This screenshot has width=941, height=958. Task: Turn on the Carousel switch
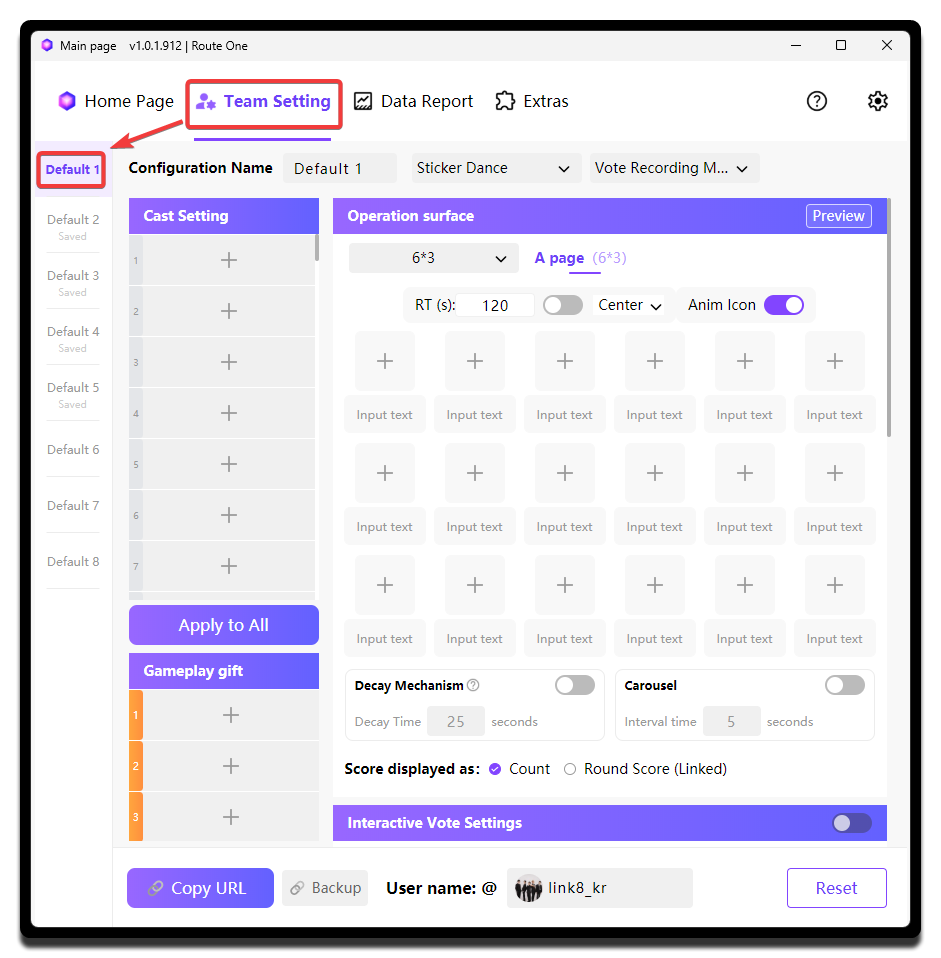(x=845, y=685)
